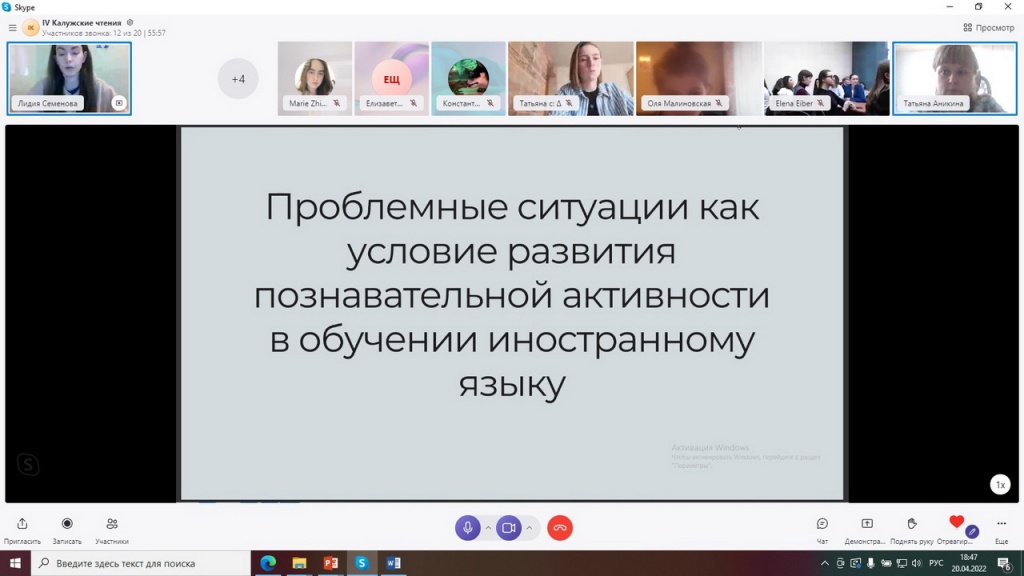Open the Еще more options menu

(1001, 524)
